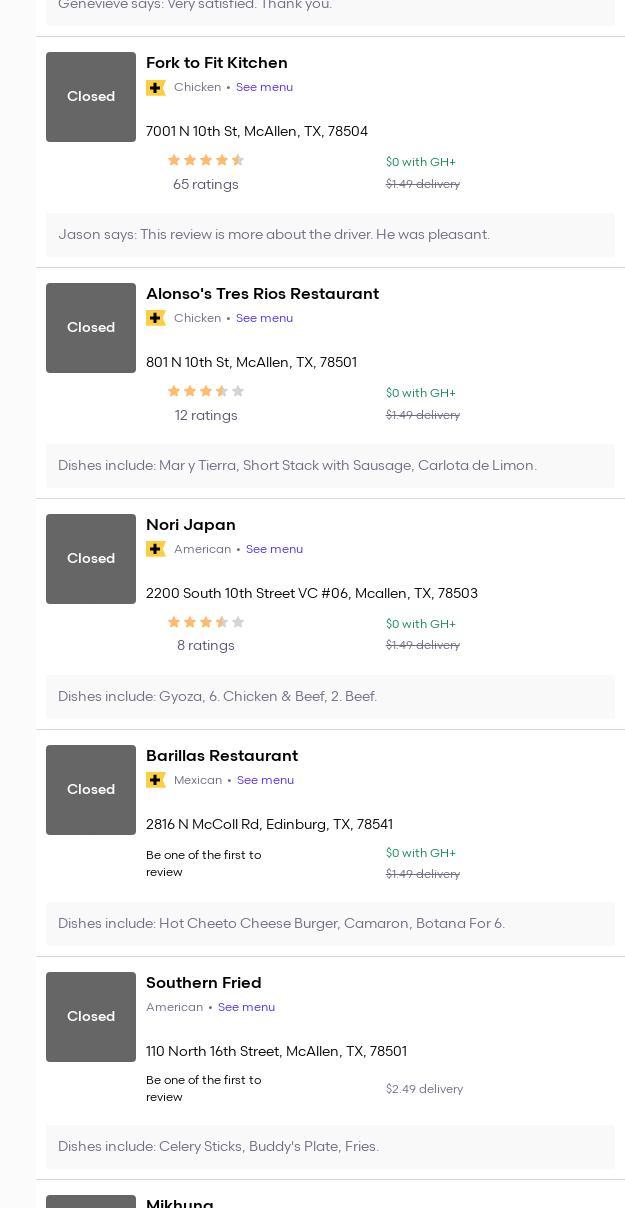Click star rating for Fork to Fit Kitchen
Image resolution: width=625 pixels, height=1208 pixels.
[x=205, y=160]
